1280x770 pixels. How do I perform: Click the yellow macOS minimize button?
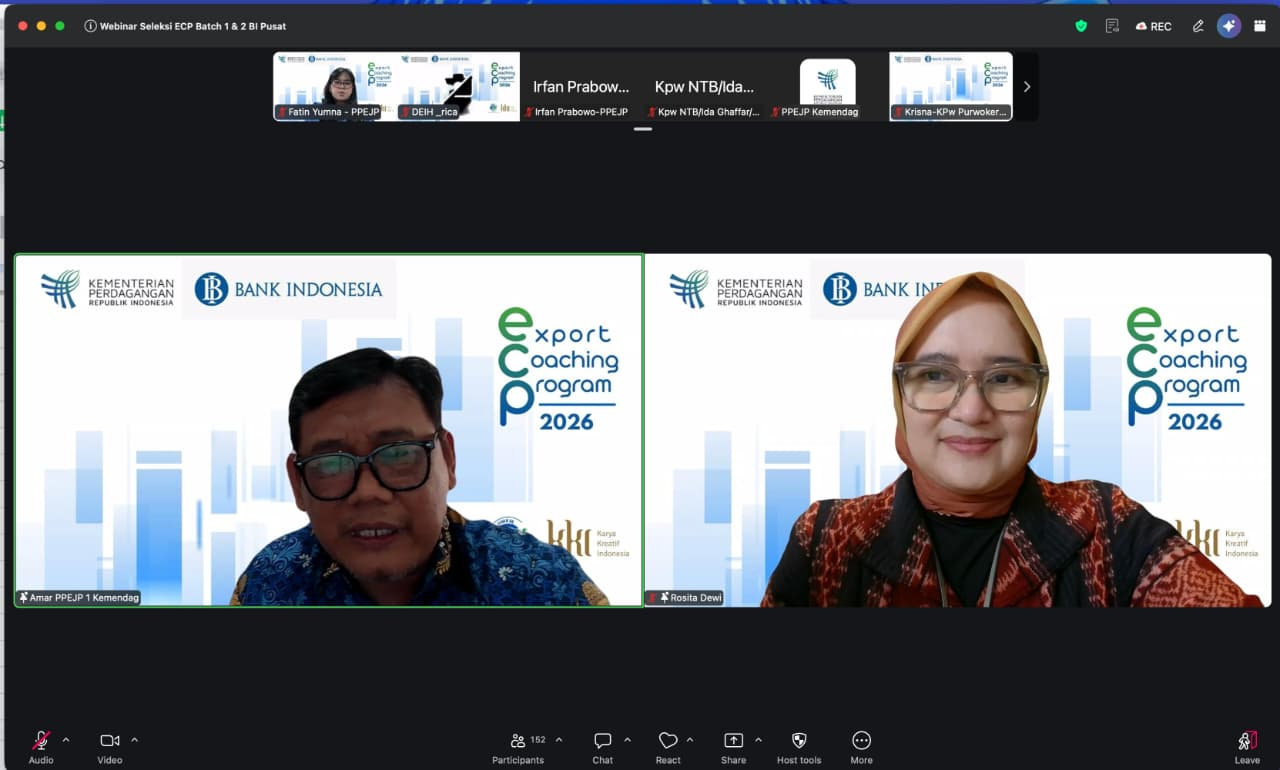tap(41, 26)
